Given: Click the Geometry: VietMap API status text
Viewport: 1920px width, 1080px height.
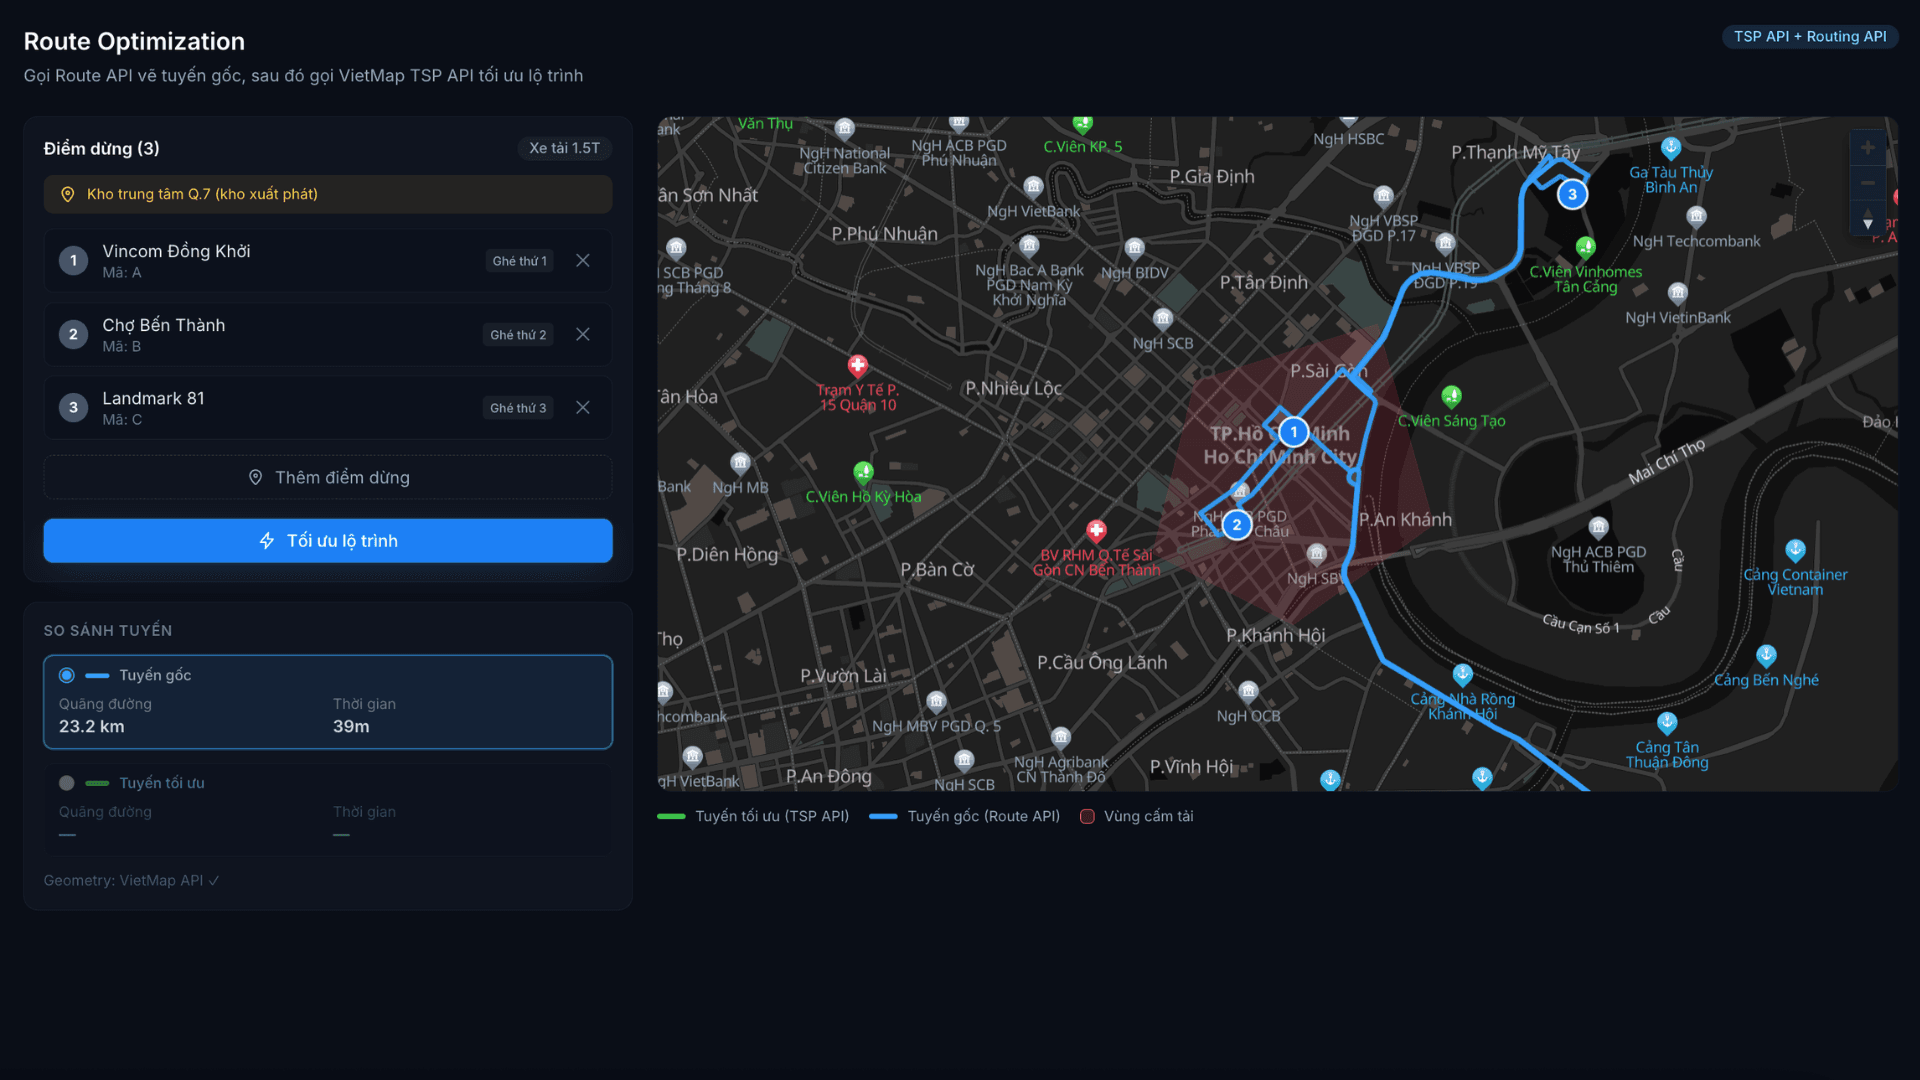Looking at the screenshot, I should coord(132,881).
